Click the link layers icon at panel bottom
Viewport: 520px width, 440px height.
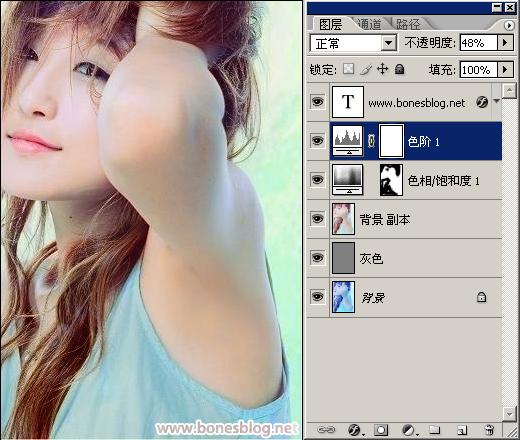point(326,430)
